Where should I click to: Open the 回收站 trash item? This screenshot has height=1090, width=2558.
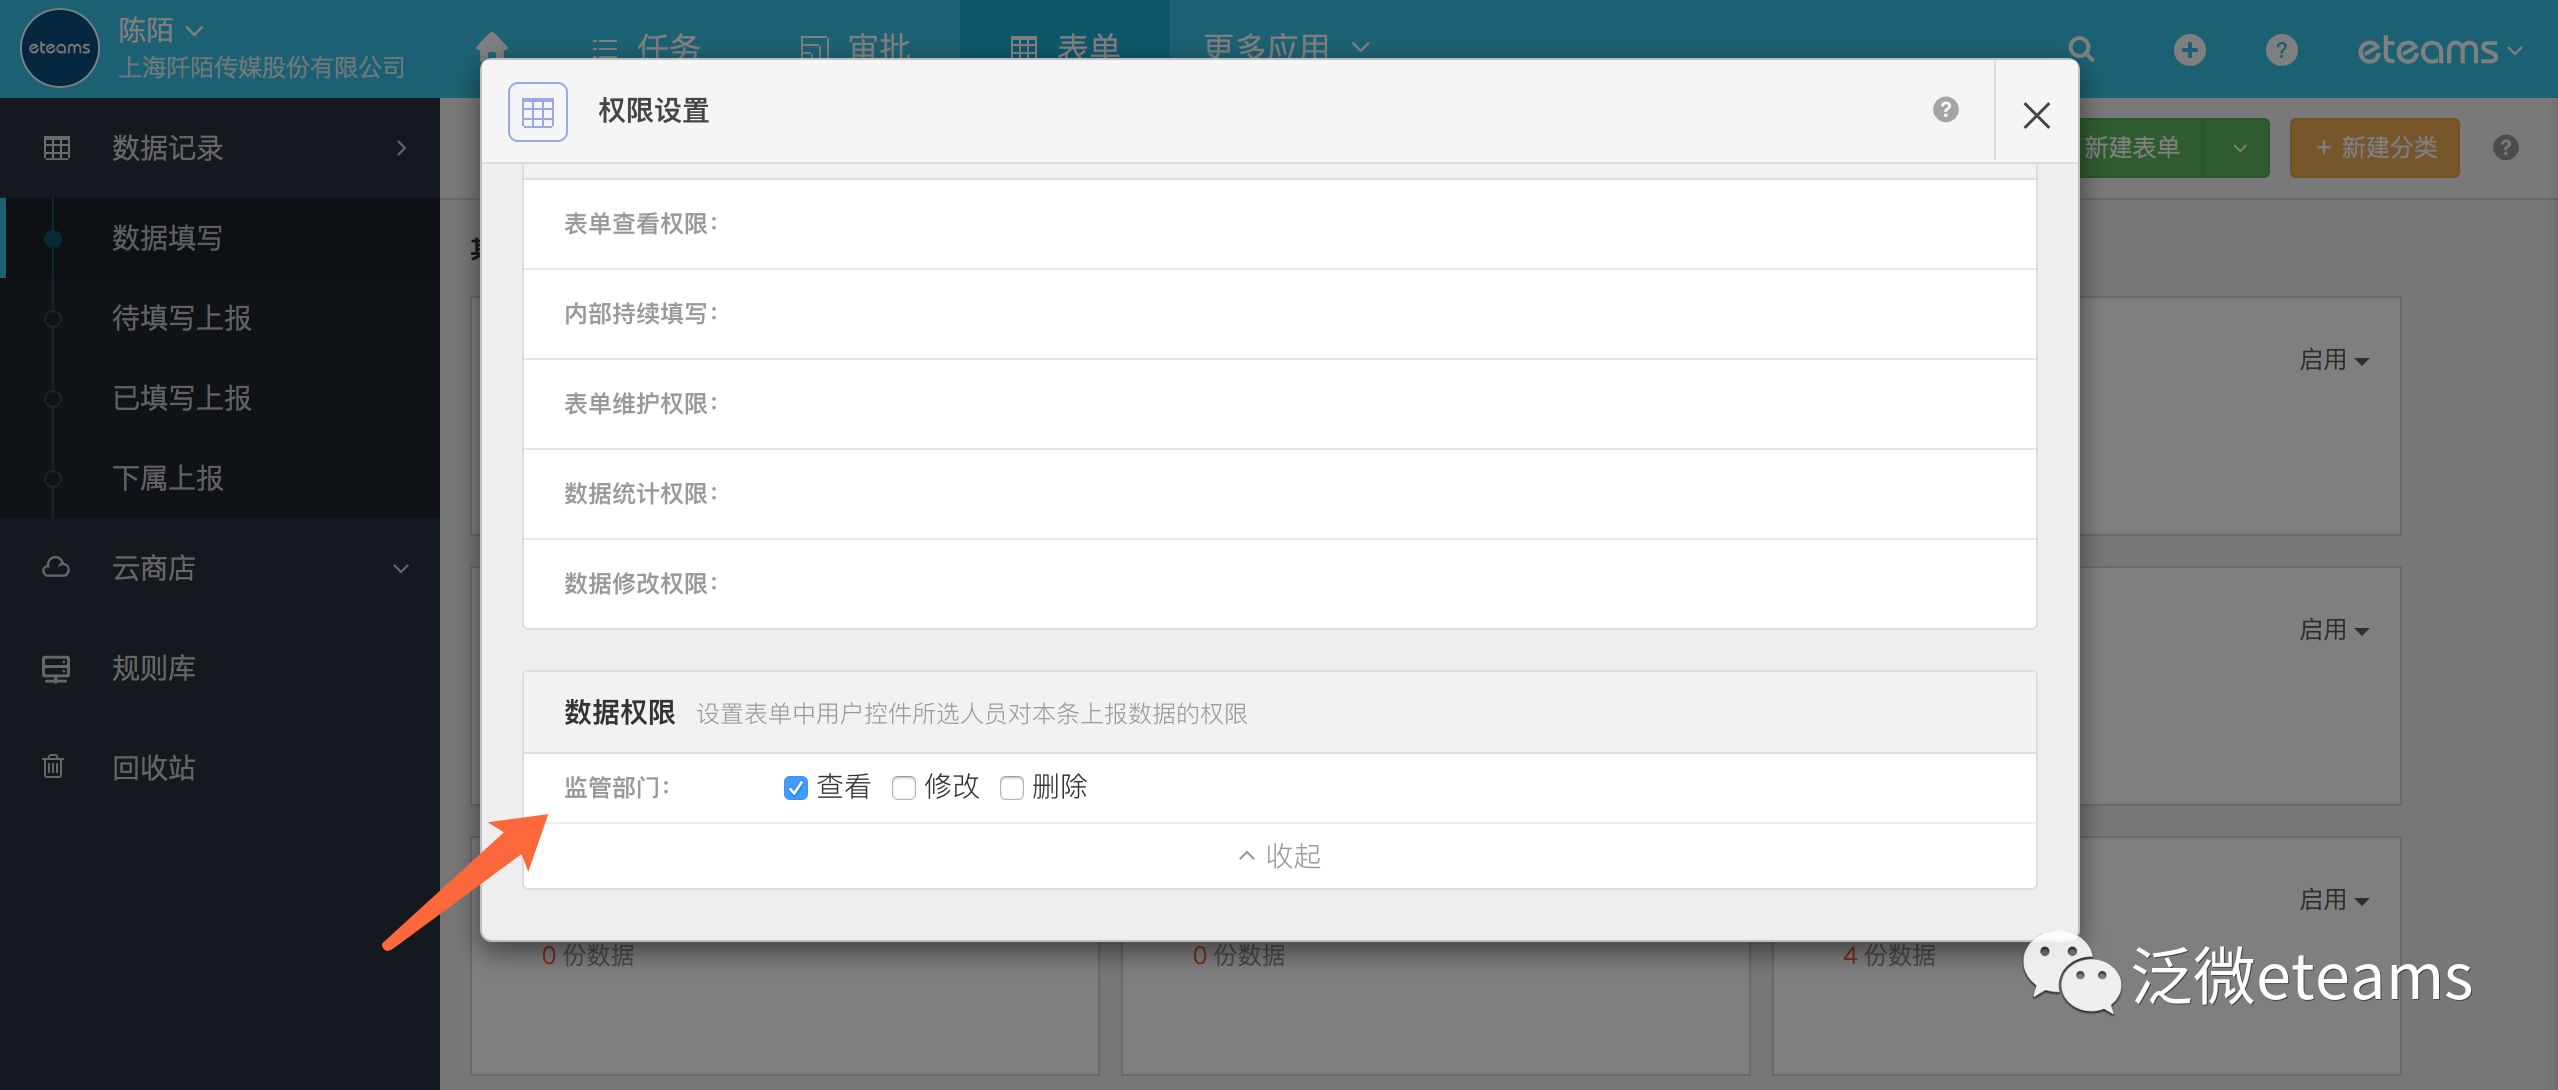pos(153,767)
